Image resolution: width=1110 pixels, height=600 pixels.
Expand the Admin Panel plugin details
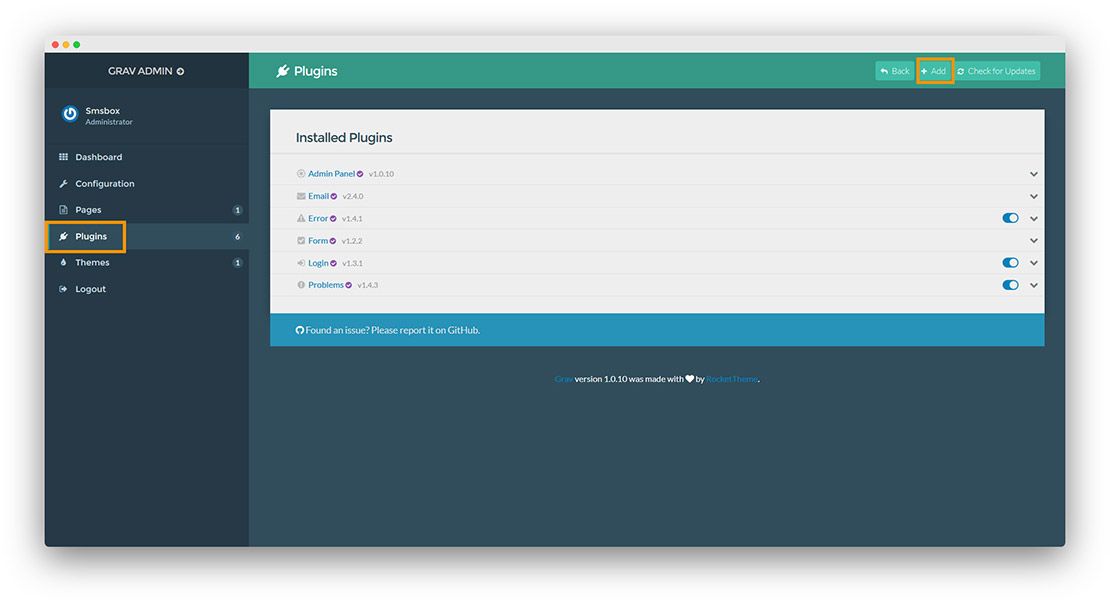[x=1033, y=173]
